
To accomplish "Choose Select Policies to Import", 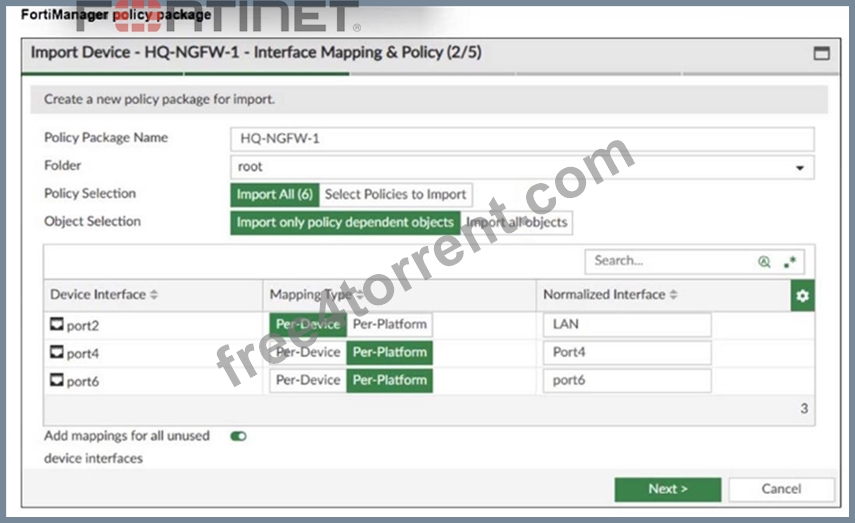I will coord(395,195).
